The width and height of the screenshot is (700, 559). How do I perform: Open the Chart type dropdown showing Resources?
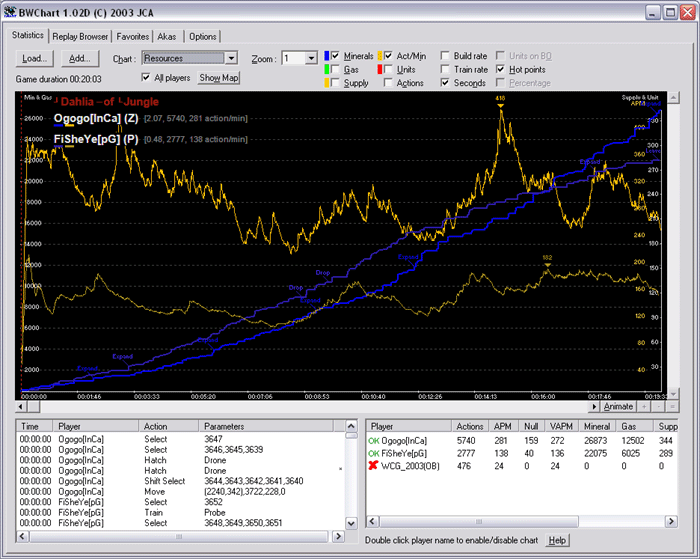(231, 59)
